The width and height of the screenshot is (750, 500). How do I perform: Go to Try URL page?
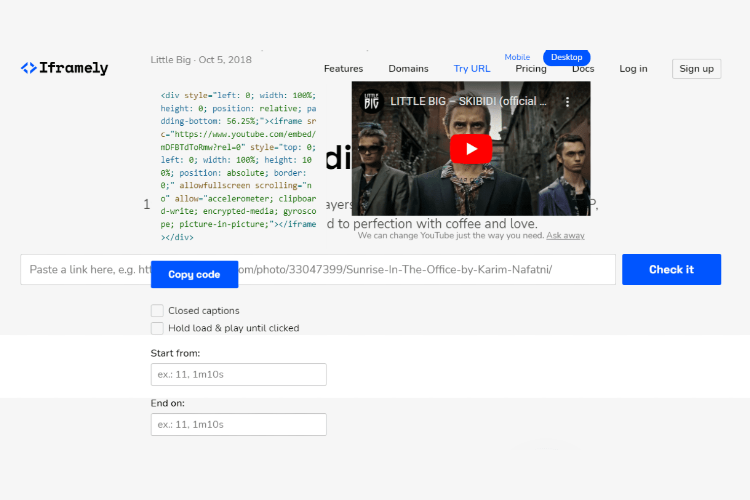[x=472, y=68]
